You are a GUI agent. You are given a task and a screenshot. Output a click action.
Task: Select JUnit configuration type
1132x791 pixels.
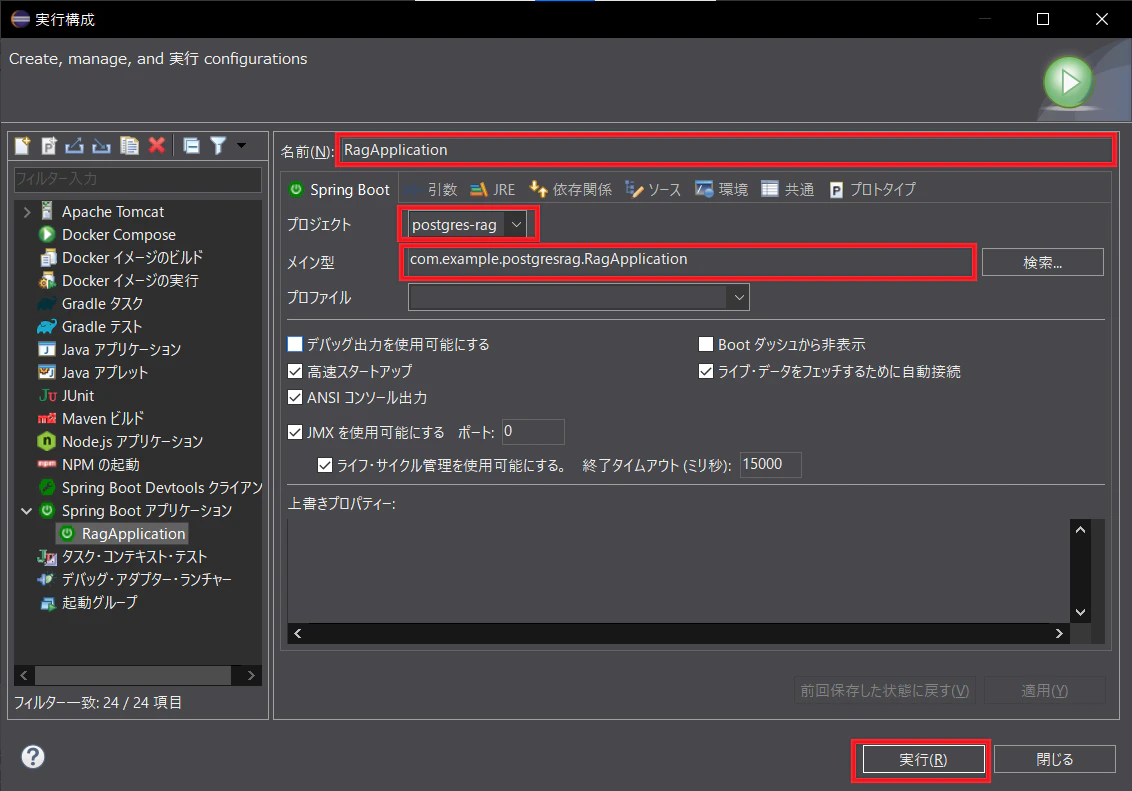coord(77,396)
